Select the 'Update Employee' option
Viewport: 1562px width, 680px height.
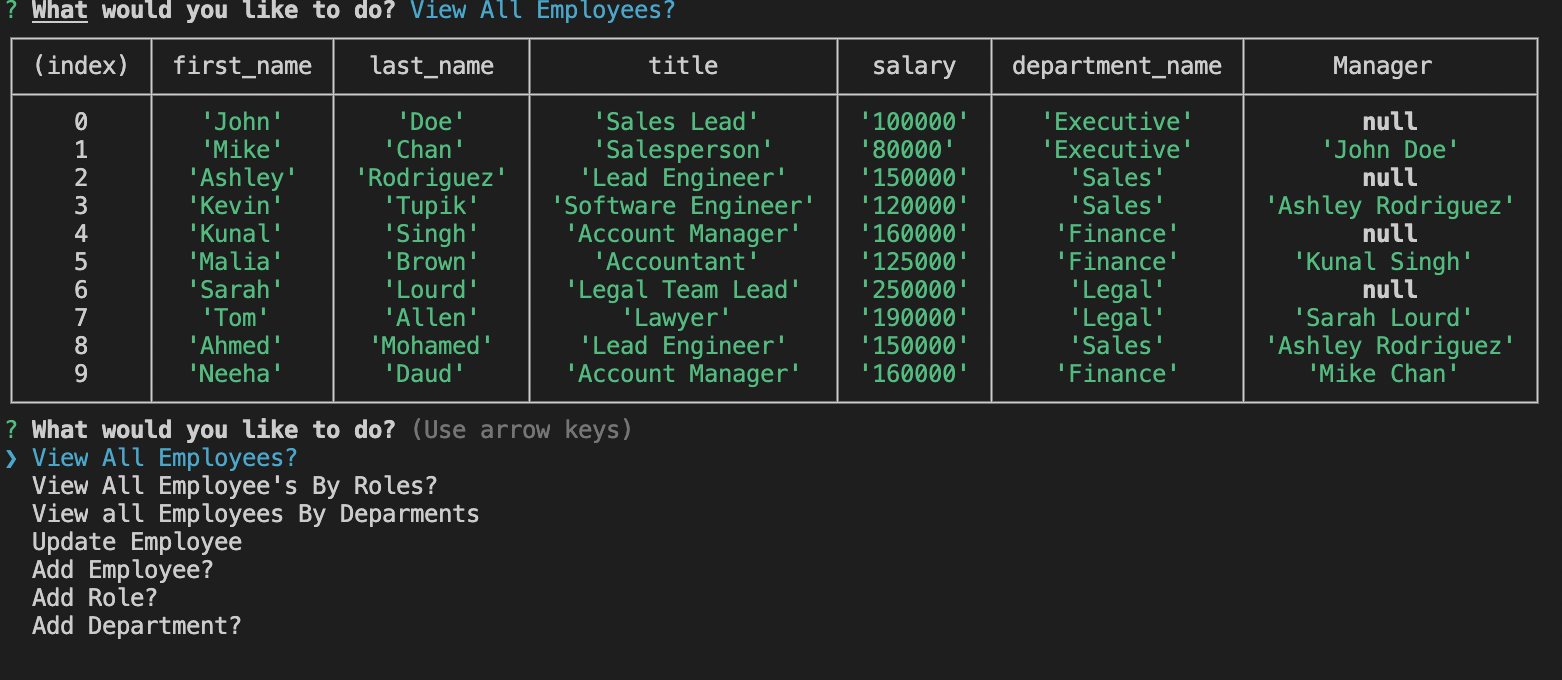pyautogui.click(x=137, y=542)
